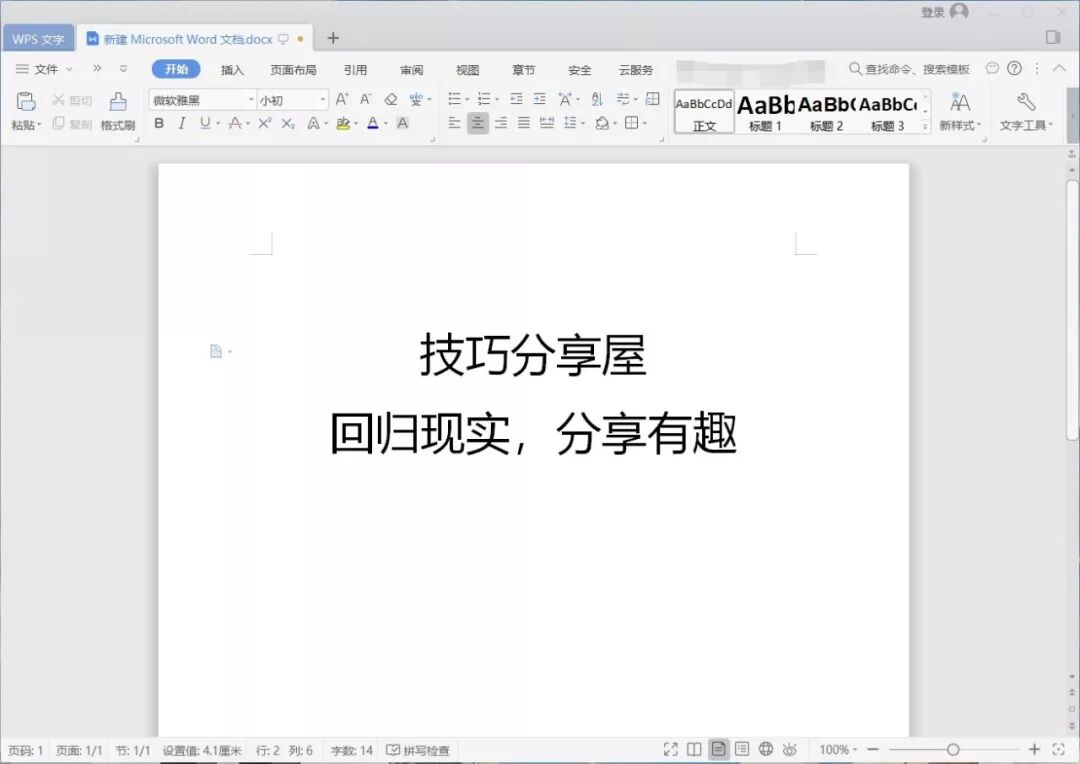
Task: Run spell check (拼写检查) in the status bar
Action: pyautogui.click(x=418, y=749)
